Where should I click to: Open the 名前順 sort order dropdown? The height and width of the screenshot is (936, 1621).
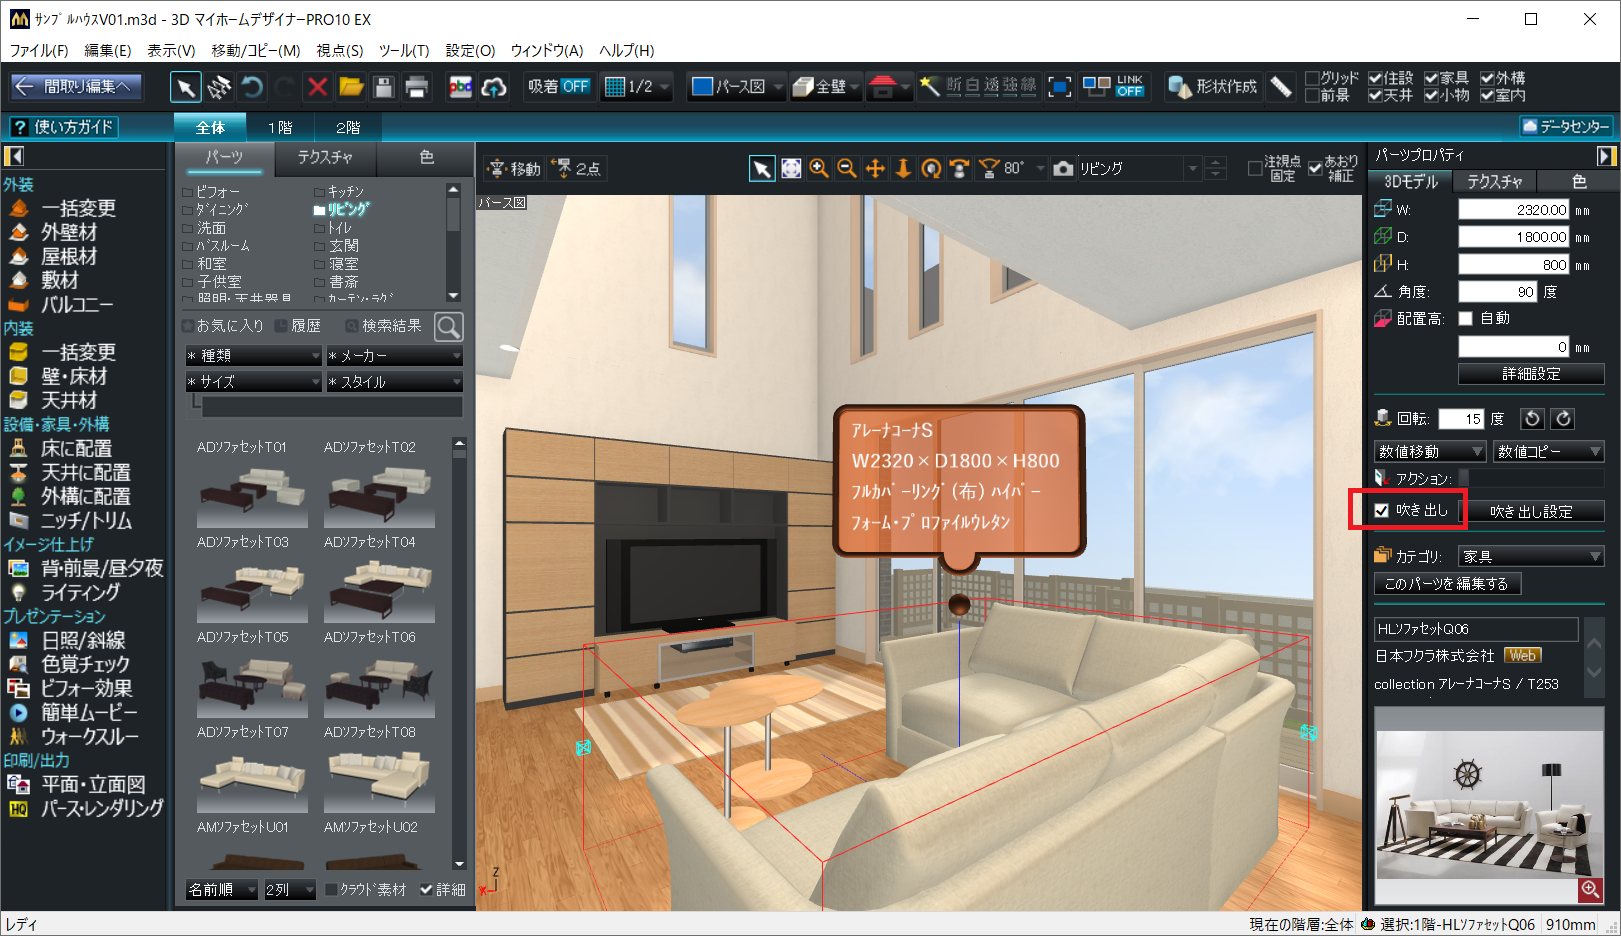(221, 889)
